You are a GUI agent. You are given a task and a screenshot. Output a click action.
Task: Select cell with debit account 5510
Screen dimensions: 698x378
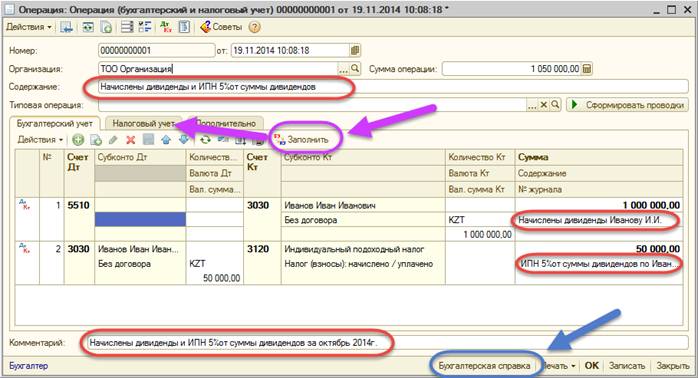[79, 205]
